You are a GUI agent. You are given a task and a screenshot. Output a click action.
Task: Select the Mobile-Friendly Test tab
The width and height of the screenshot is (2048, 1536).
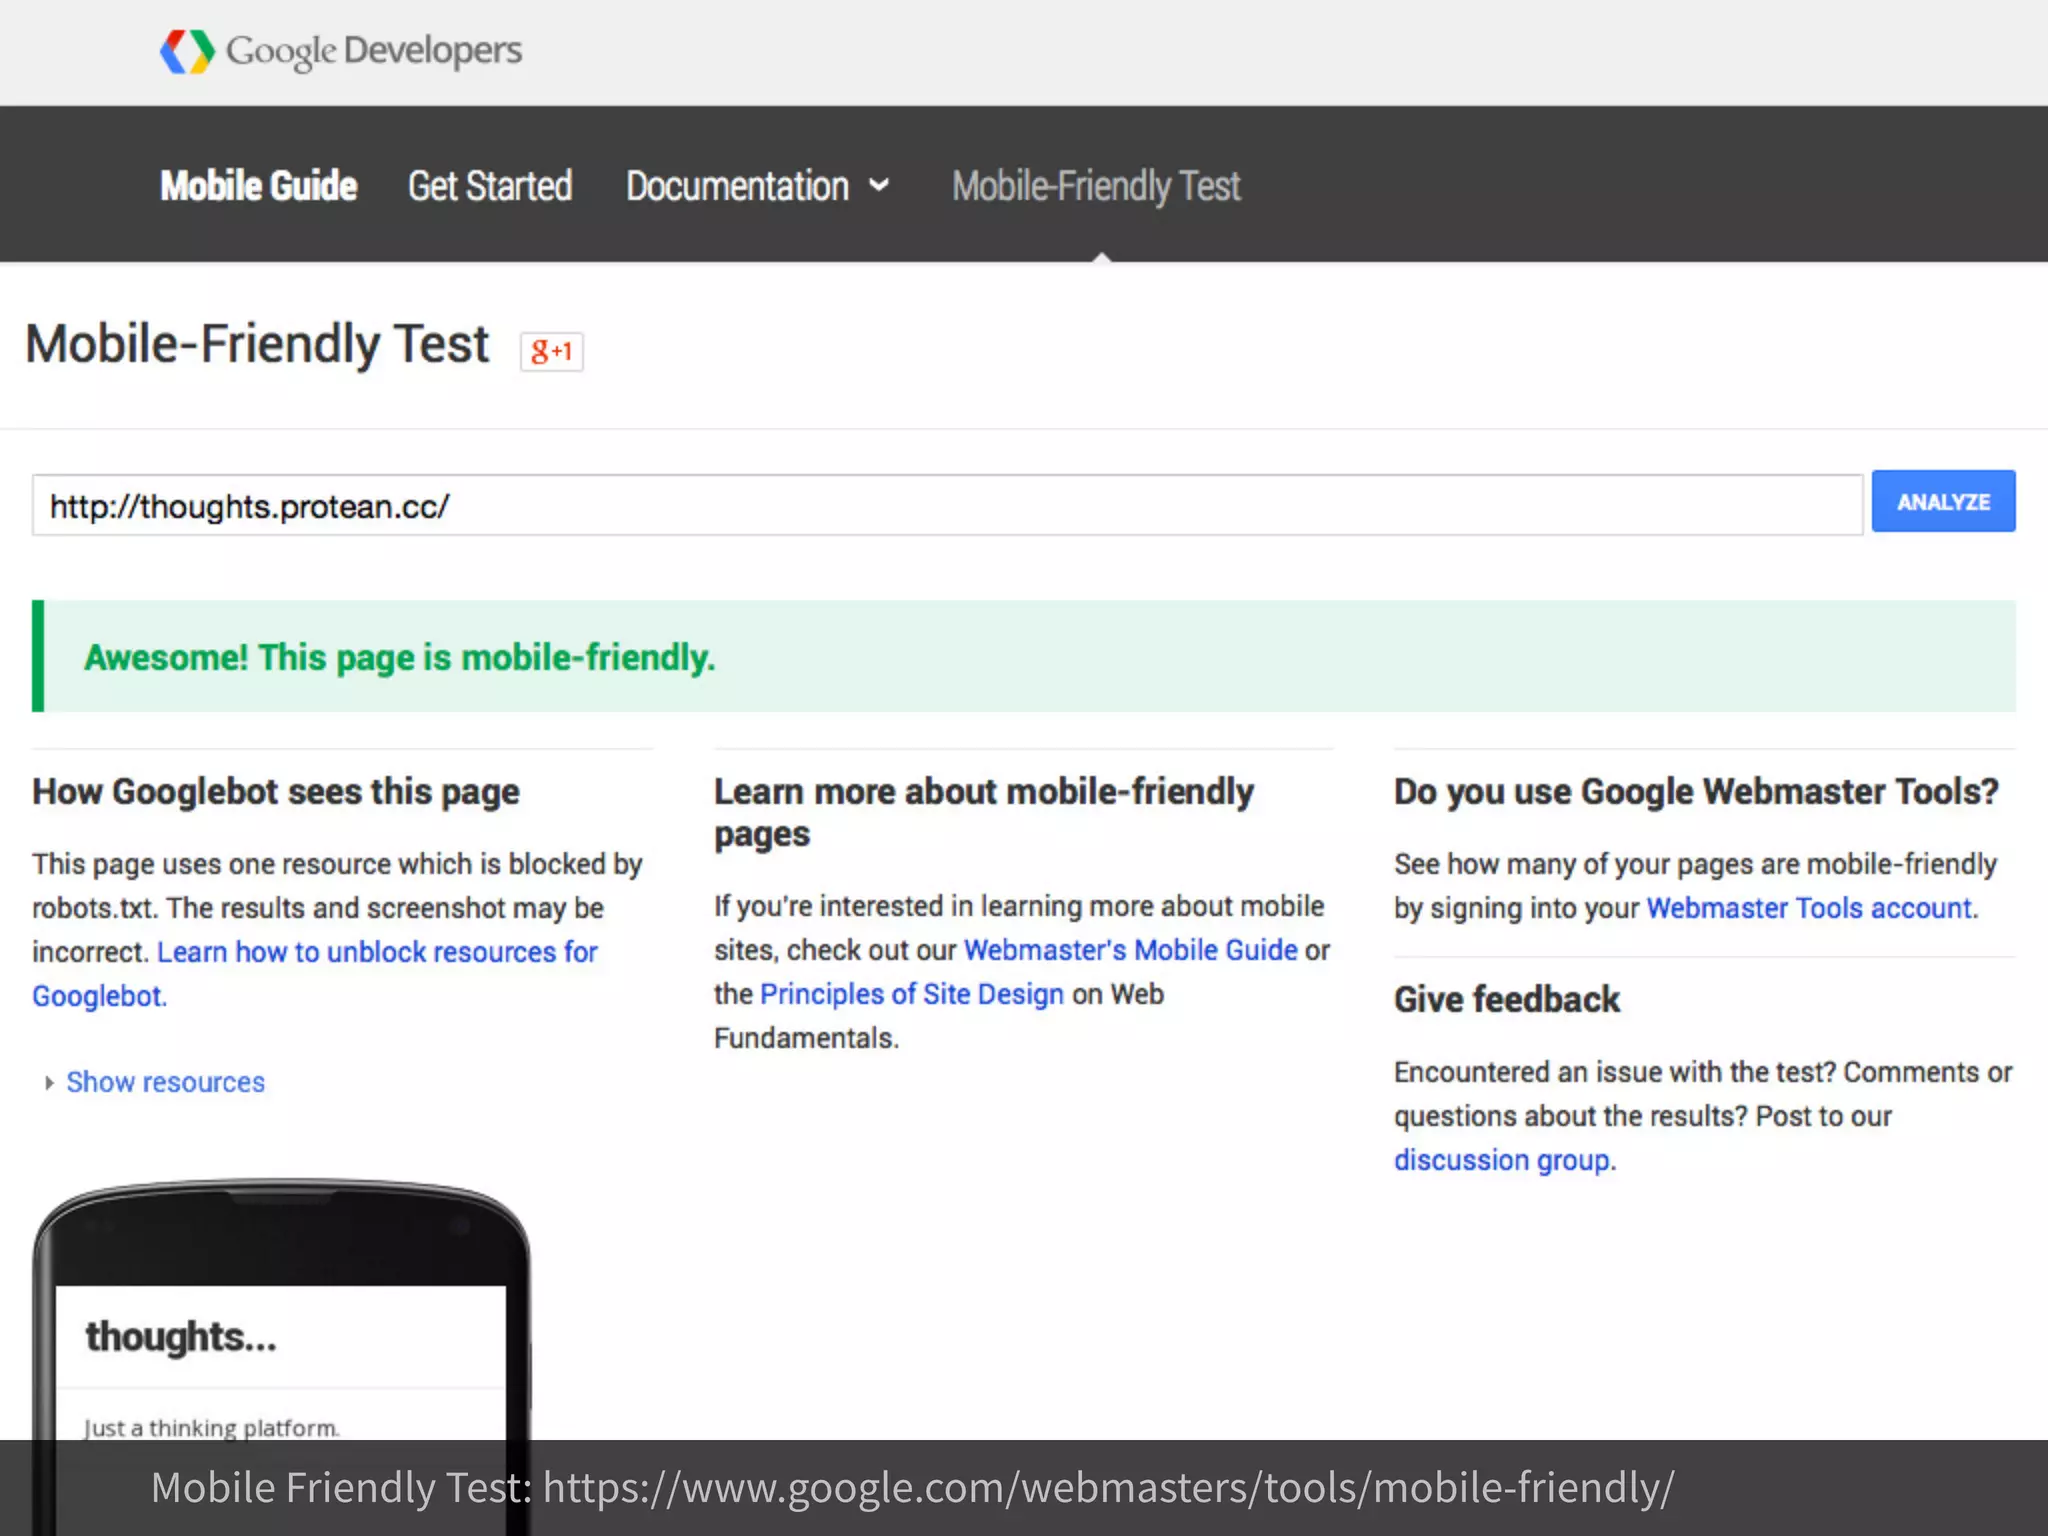coord(1096,186)
